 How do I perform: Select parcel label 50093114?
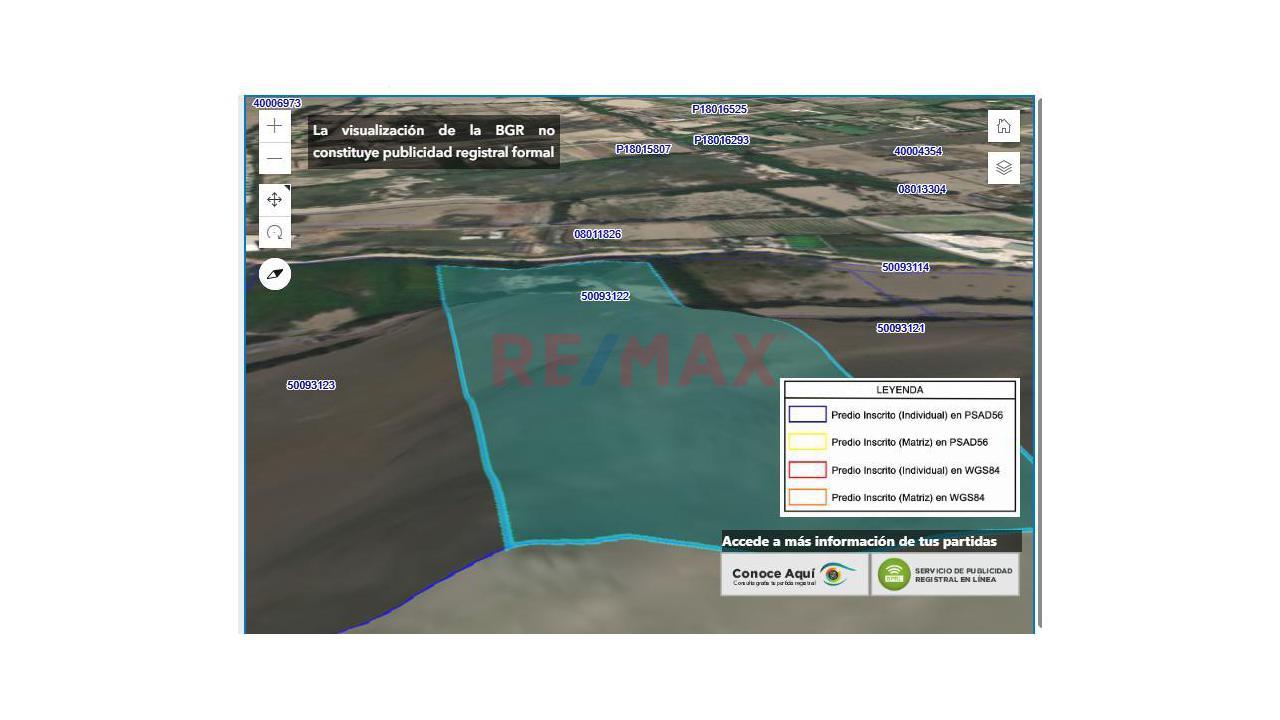point(906,267)
